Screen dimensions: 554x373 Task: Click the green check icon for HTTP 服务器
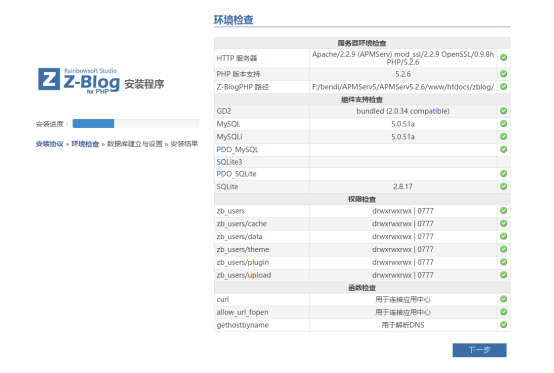pyautogui.click(x=503, y=57)
